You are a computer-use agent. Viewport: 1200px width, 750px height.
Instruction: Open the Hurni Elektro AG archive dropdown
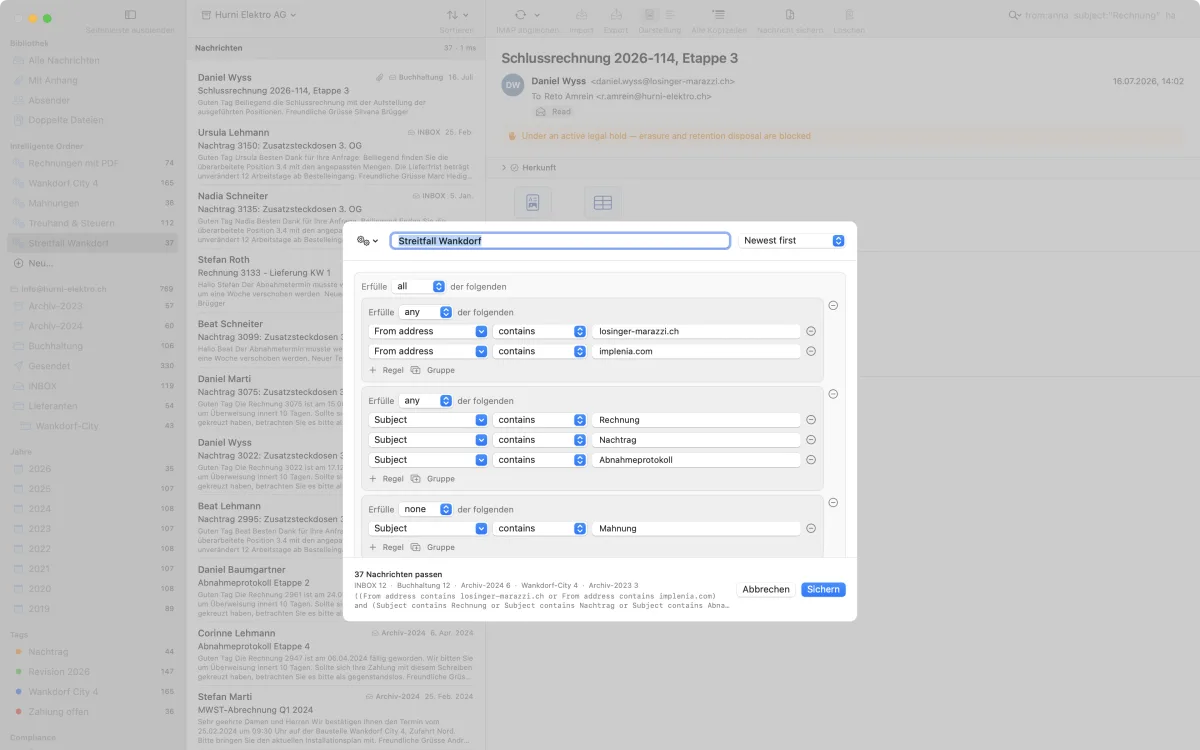coord(248,15)
